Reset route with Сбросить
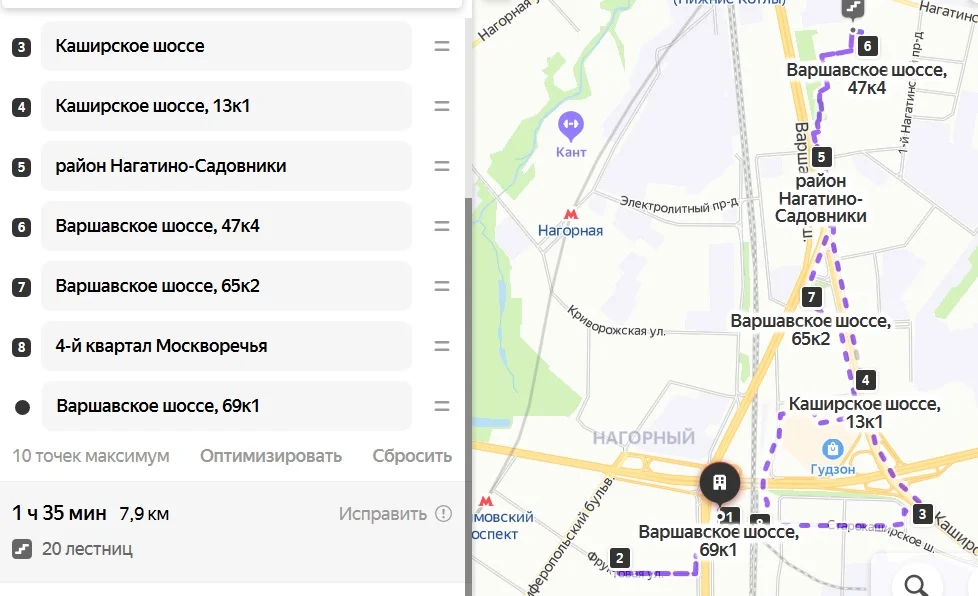 click(412, 456)
